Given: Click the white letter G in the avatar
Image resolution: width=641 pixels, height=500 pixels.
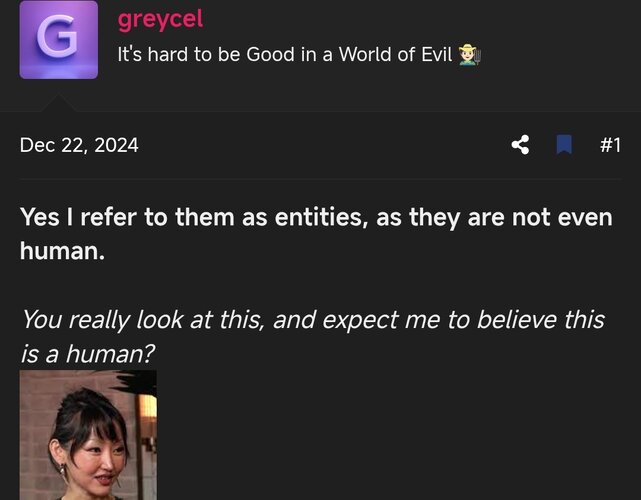Looking at the screenshot, I should click(58, 35).
